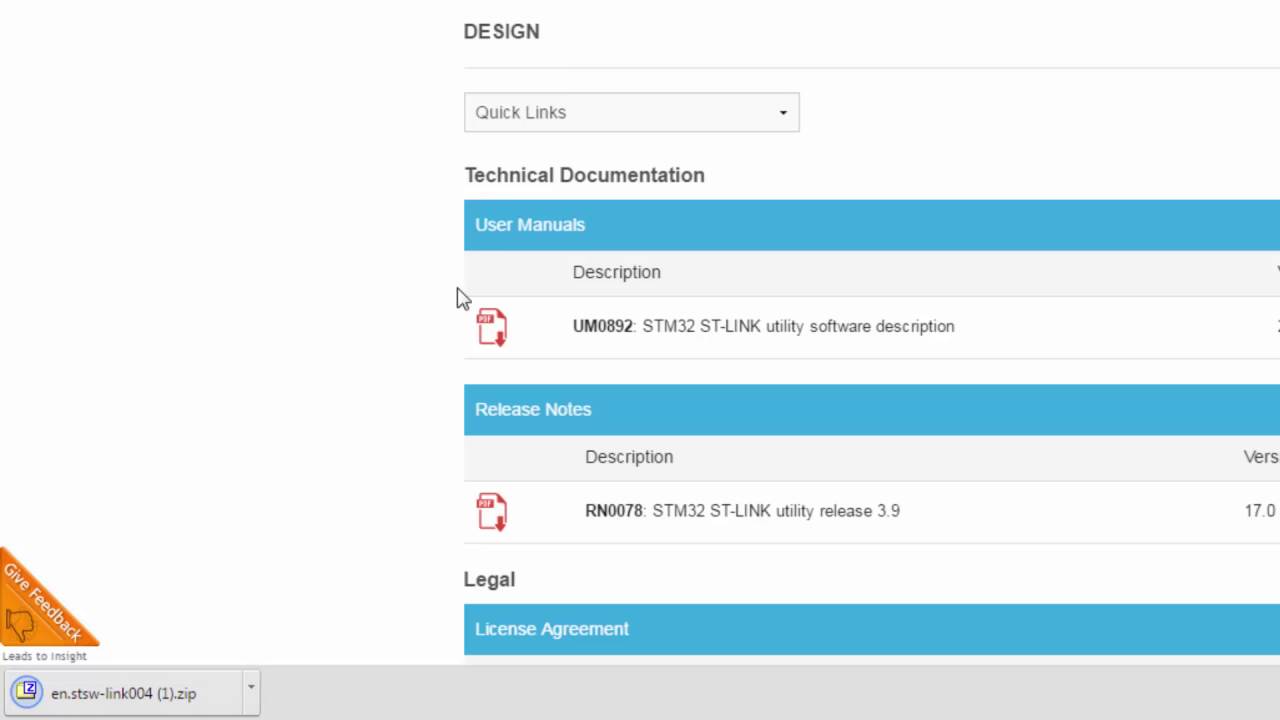Click the Description column header under User Manuals
Viewport: 1280px width, 720px height.
616,272
